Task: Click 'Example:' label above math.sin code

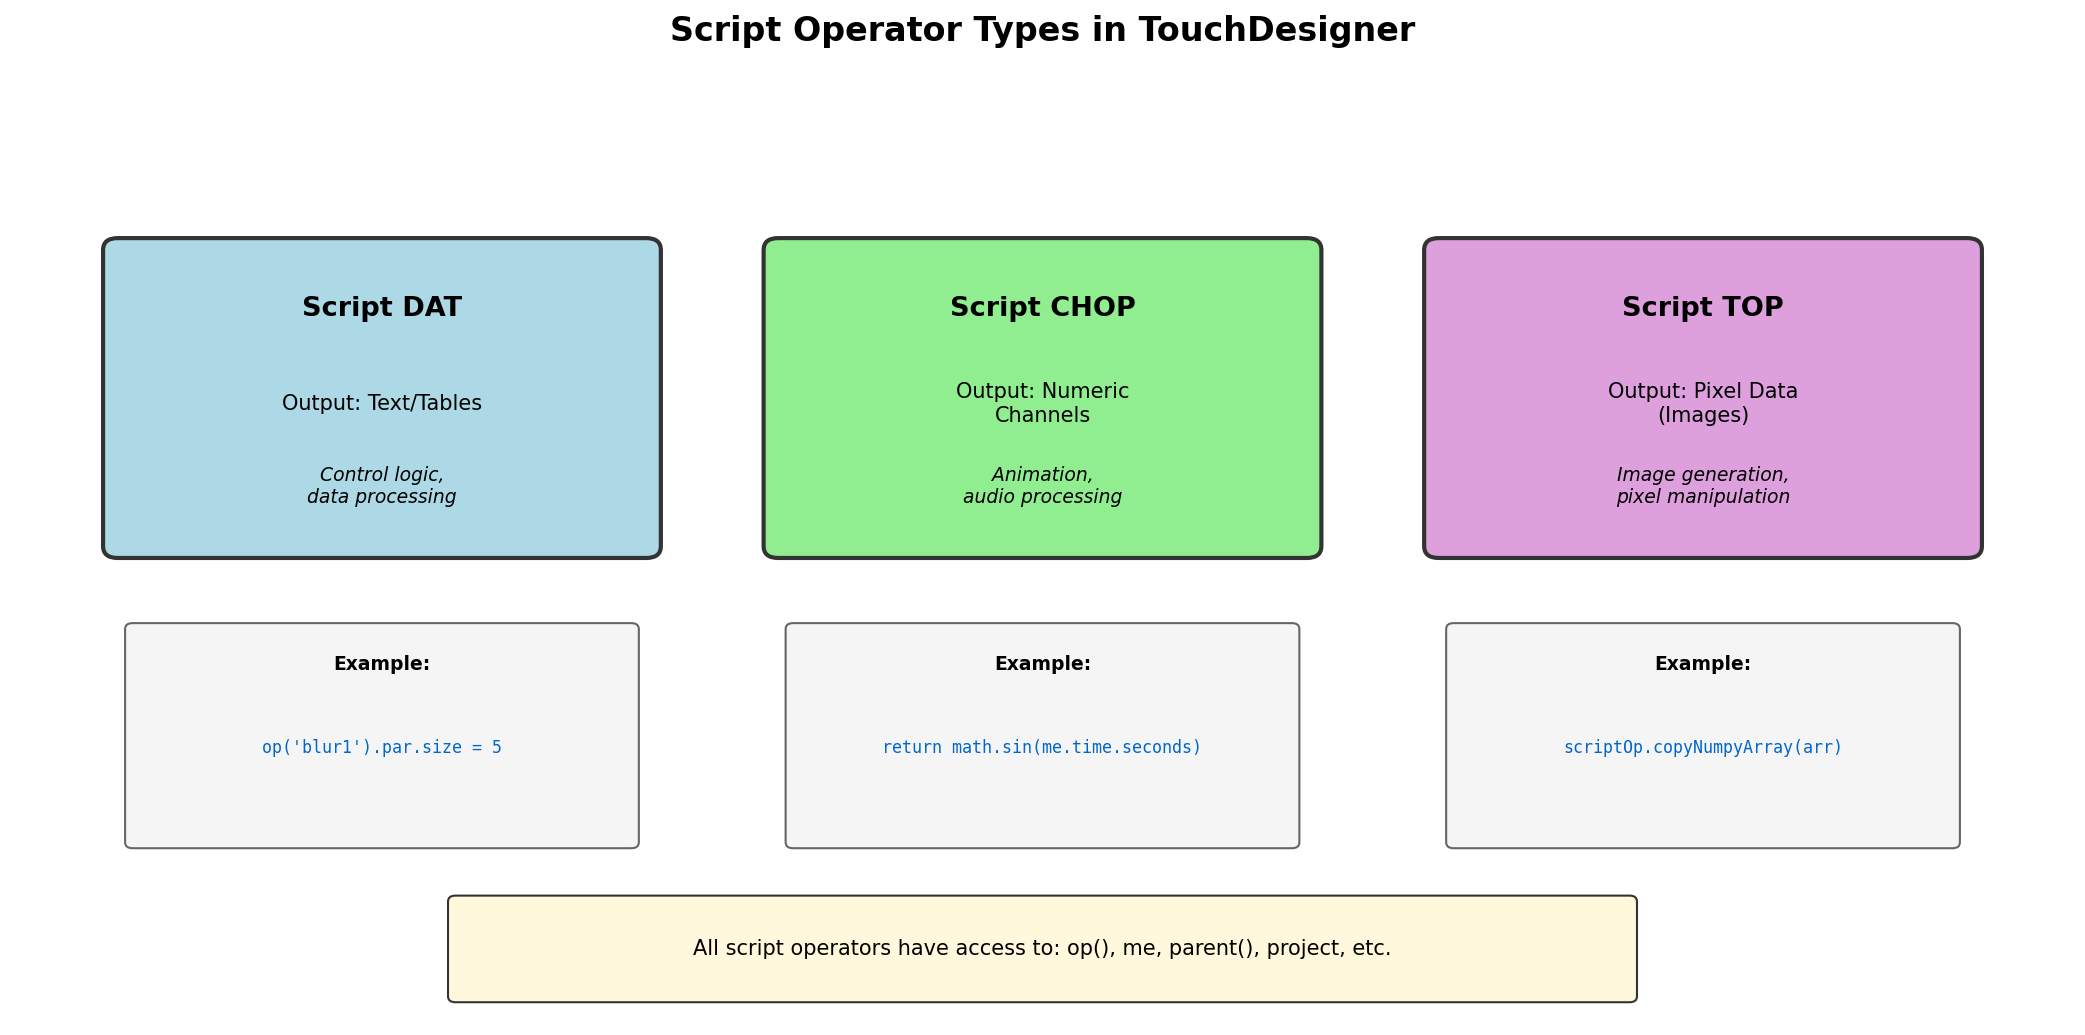Action: click(x=1042, y=664)
